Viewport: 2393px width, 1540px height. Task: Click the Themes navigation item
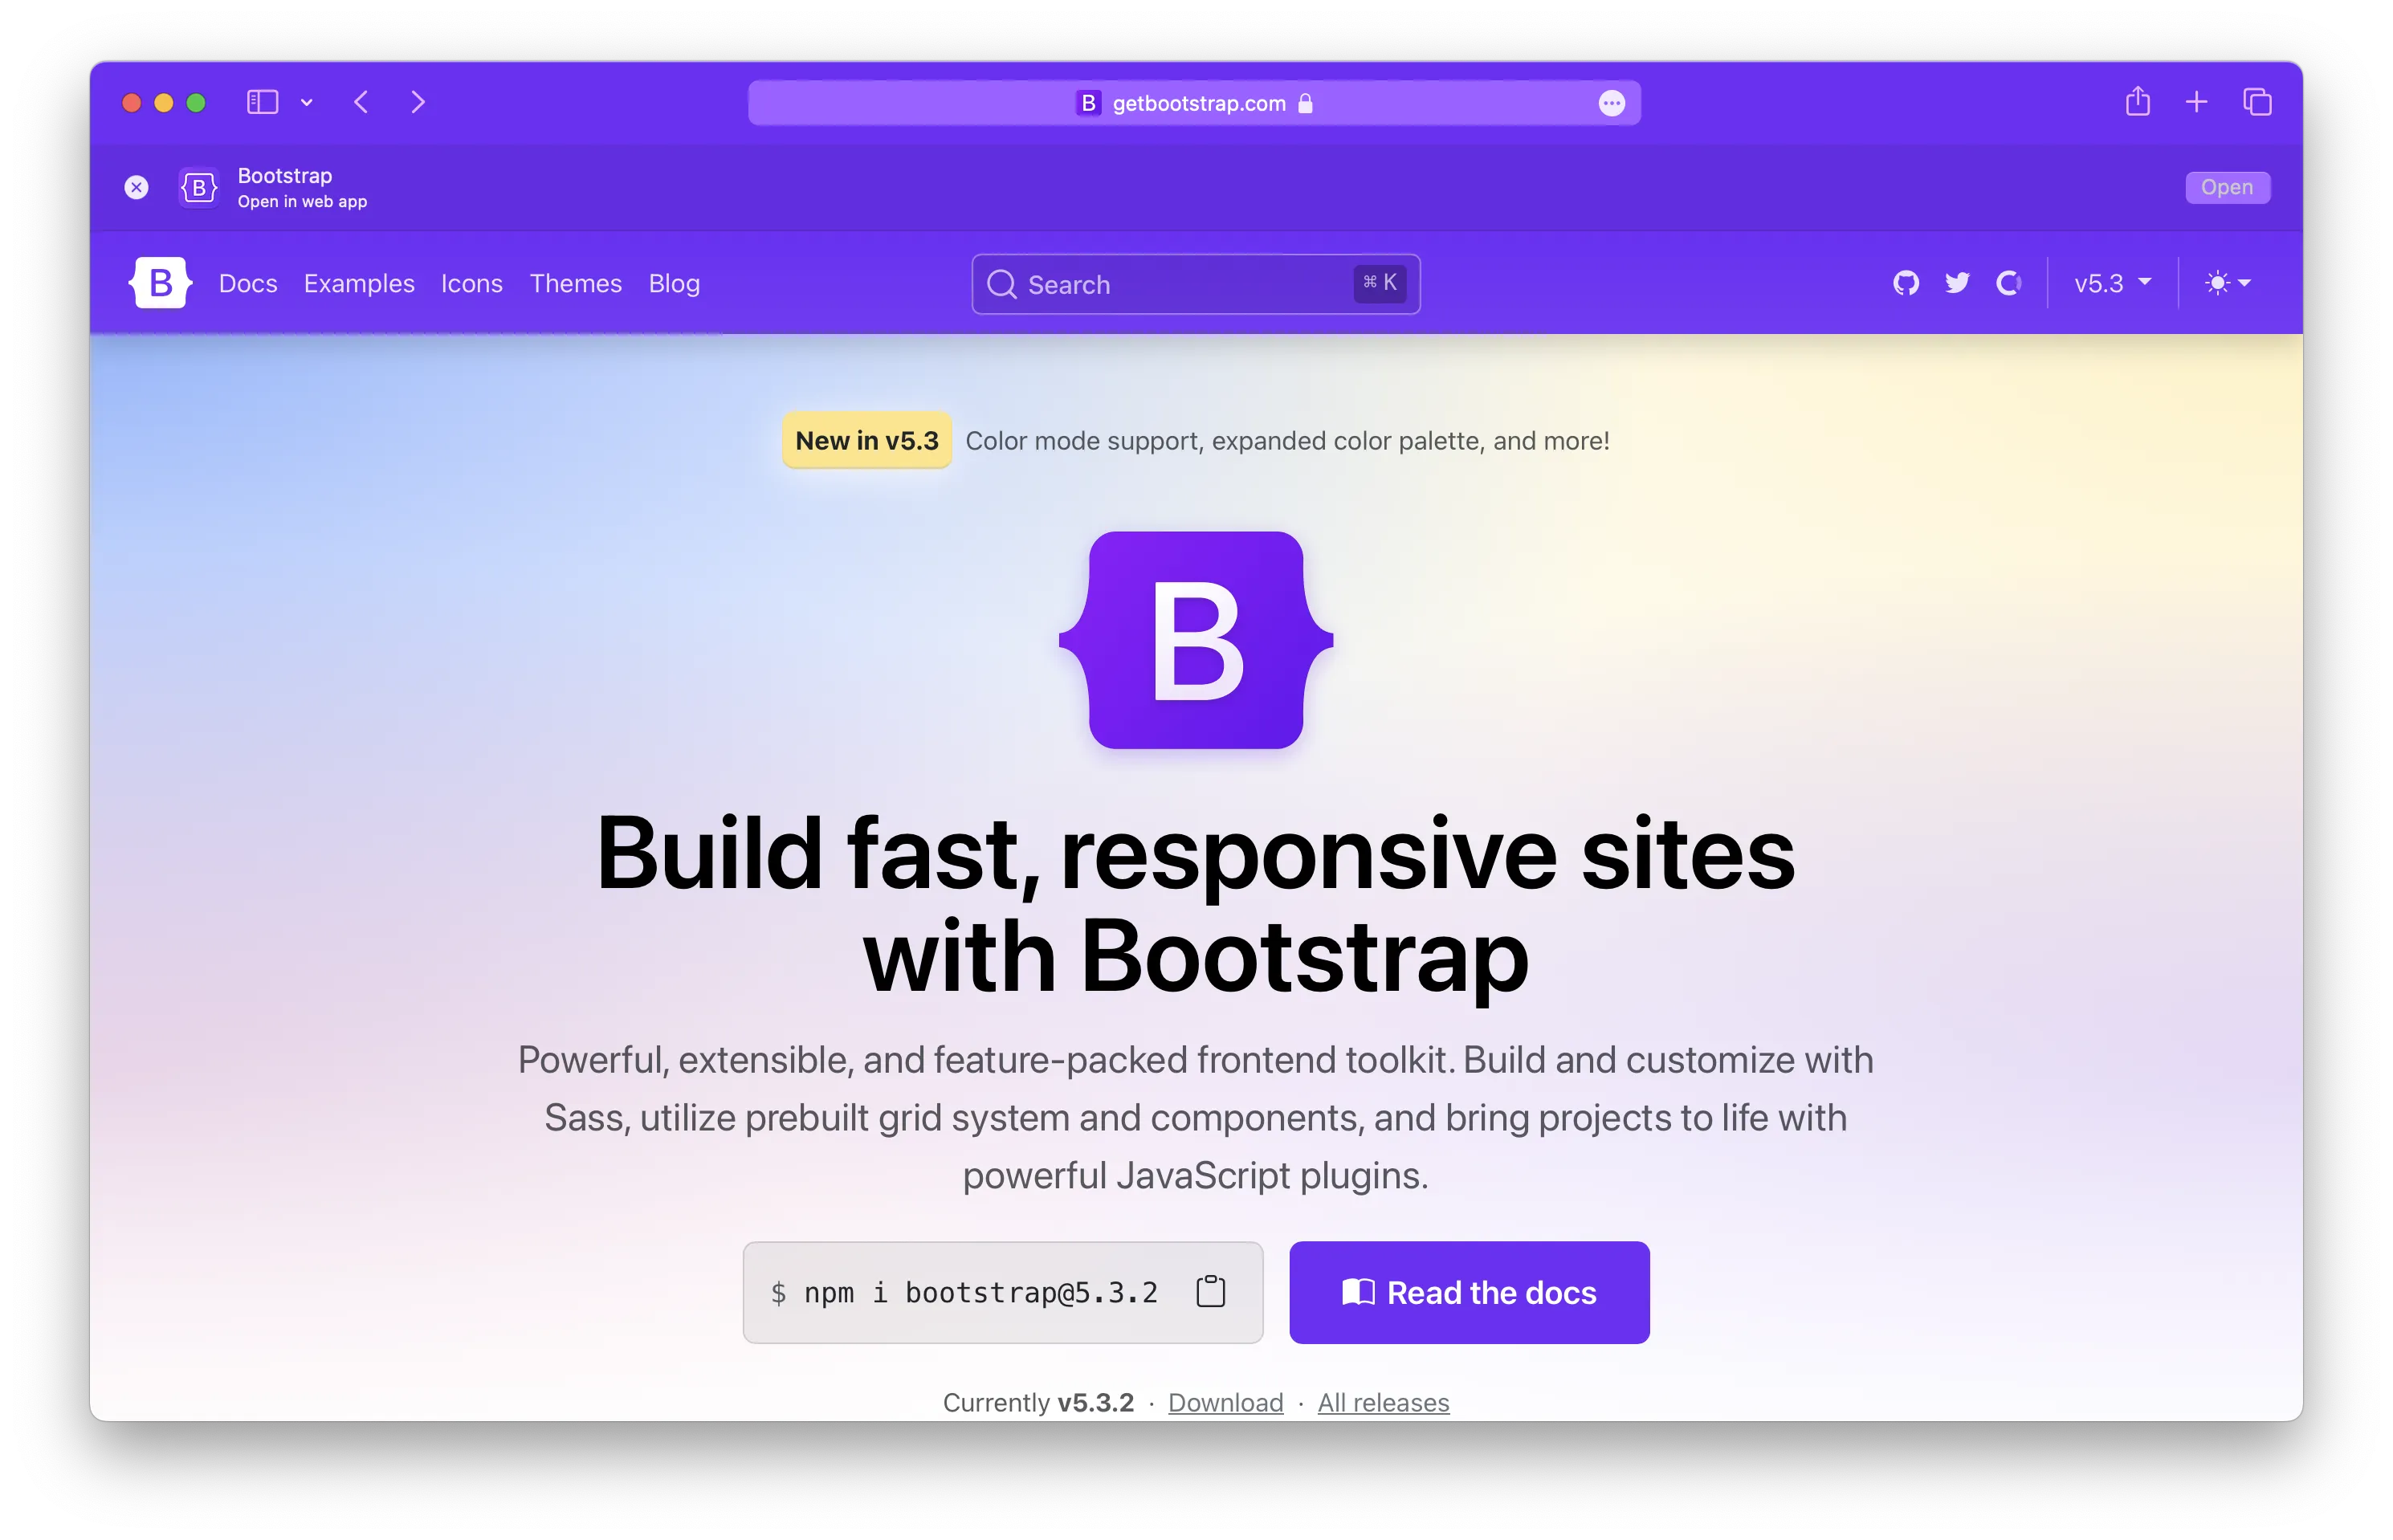click(576, 283)
